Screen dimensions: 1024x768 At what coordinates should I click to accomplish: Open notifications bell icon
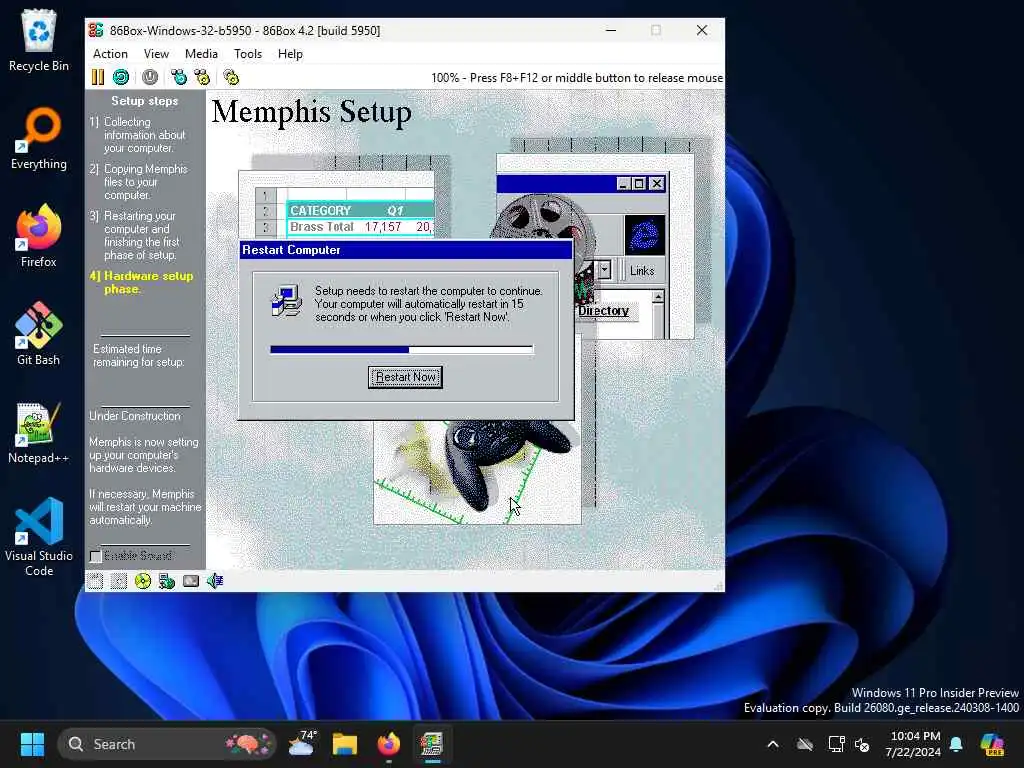(956, 744)
